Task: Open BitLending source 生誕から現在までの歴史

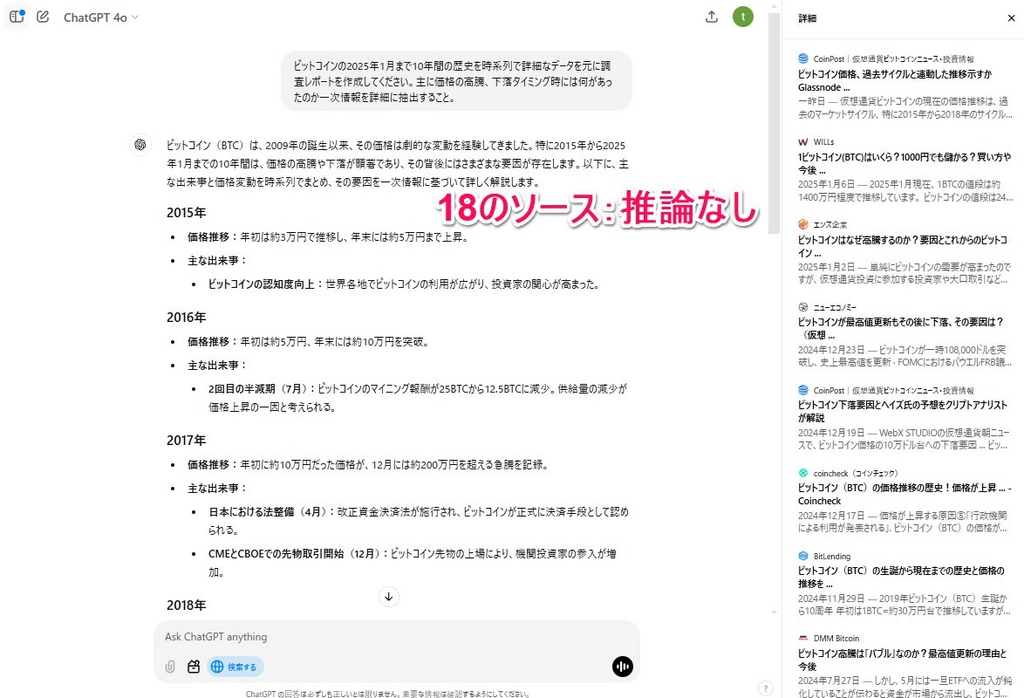Action: coord(901,577)
